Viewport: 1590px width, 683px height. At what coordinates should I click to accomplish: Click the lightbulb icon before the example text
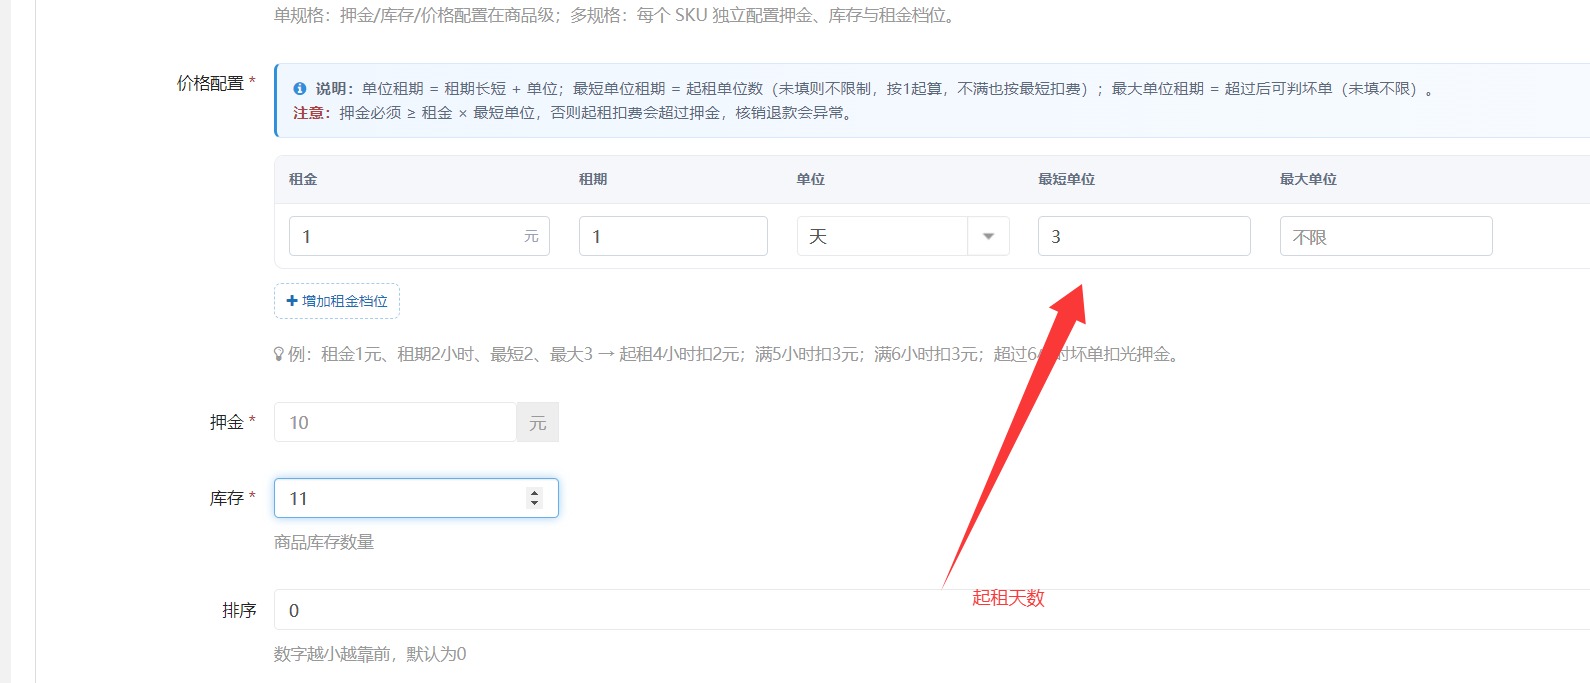point(279,354)
